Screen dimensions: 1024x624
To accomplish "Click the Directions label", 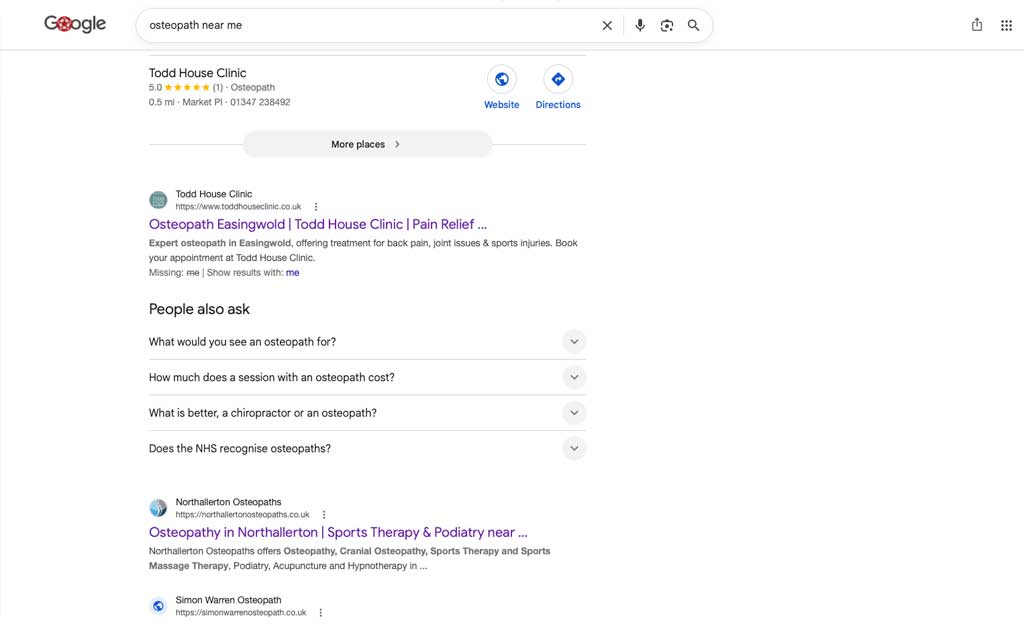I will [x=558, y=104].
